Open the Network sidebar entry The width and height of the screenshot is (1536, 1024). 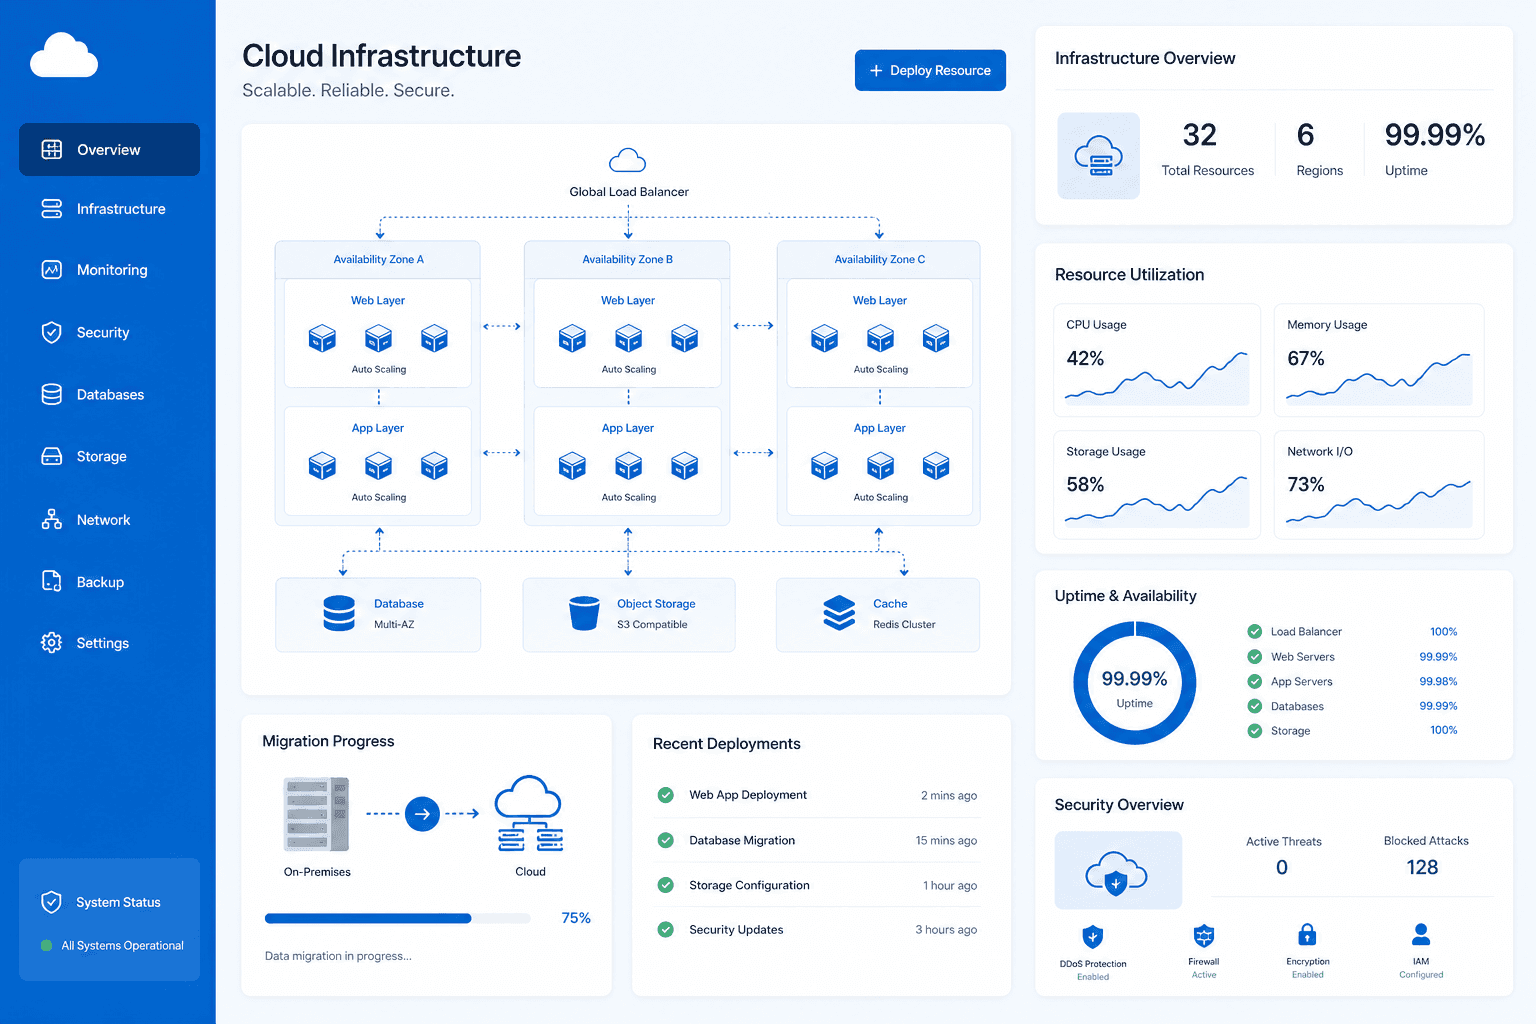coord(109,519)
